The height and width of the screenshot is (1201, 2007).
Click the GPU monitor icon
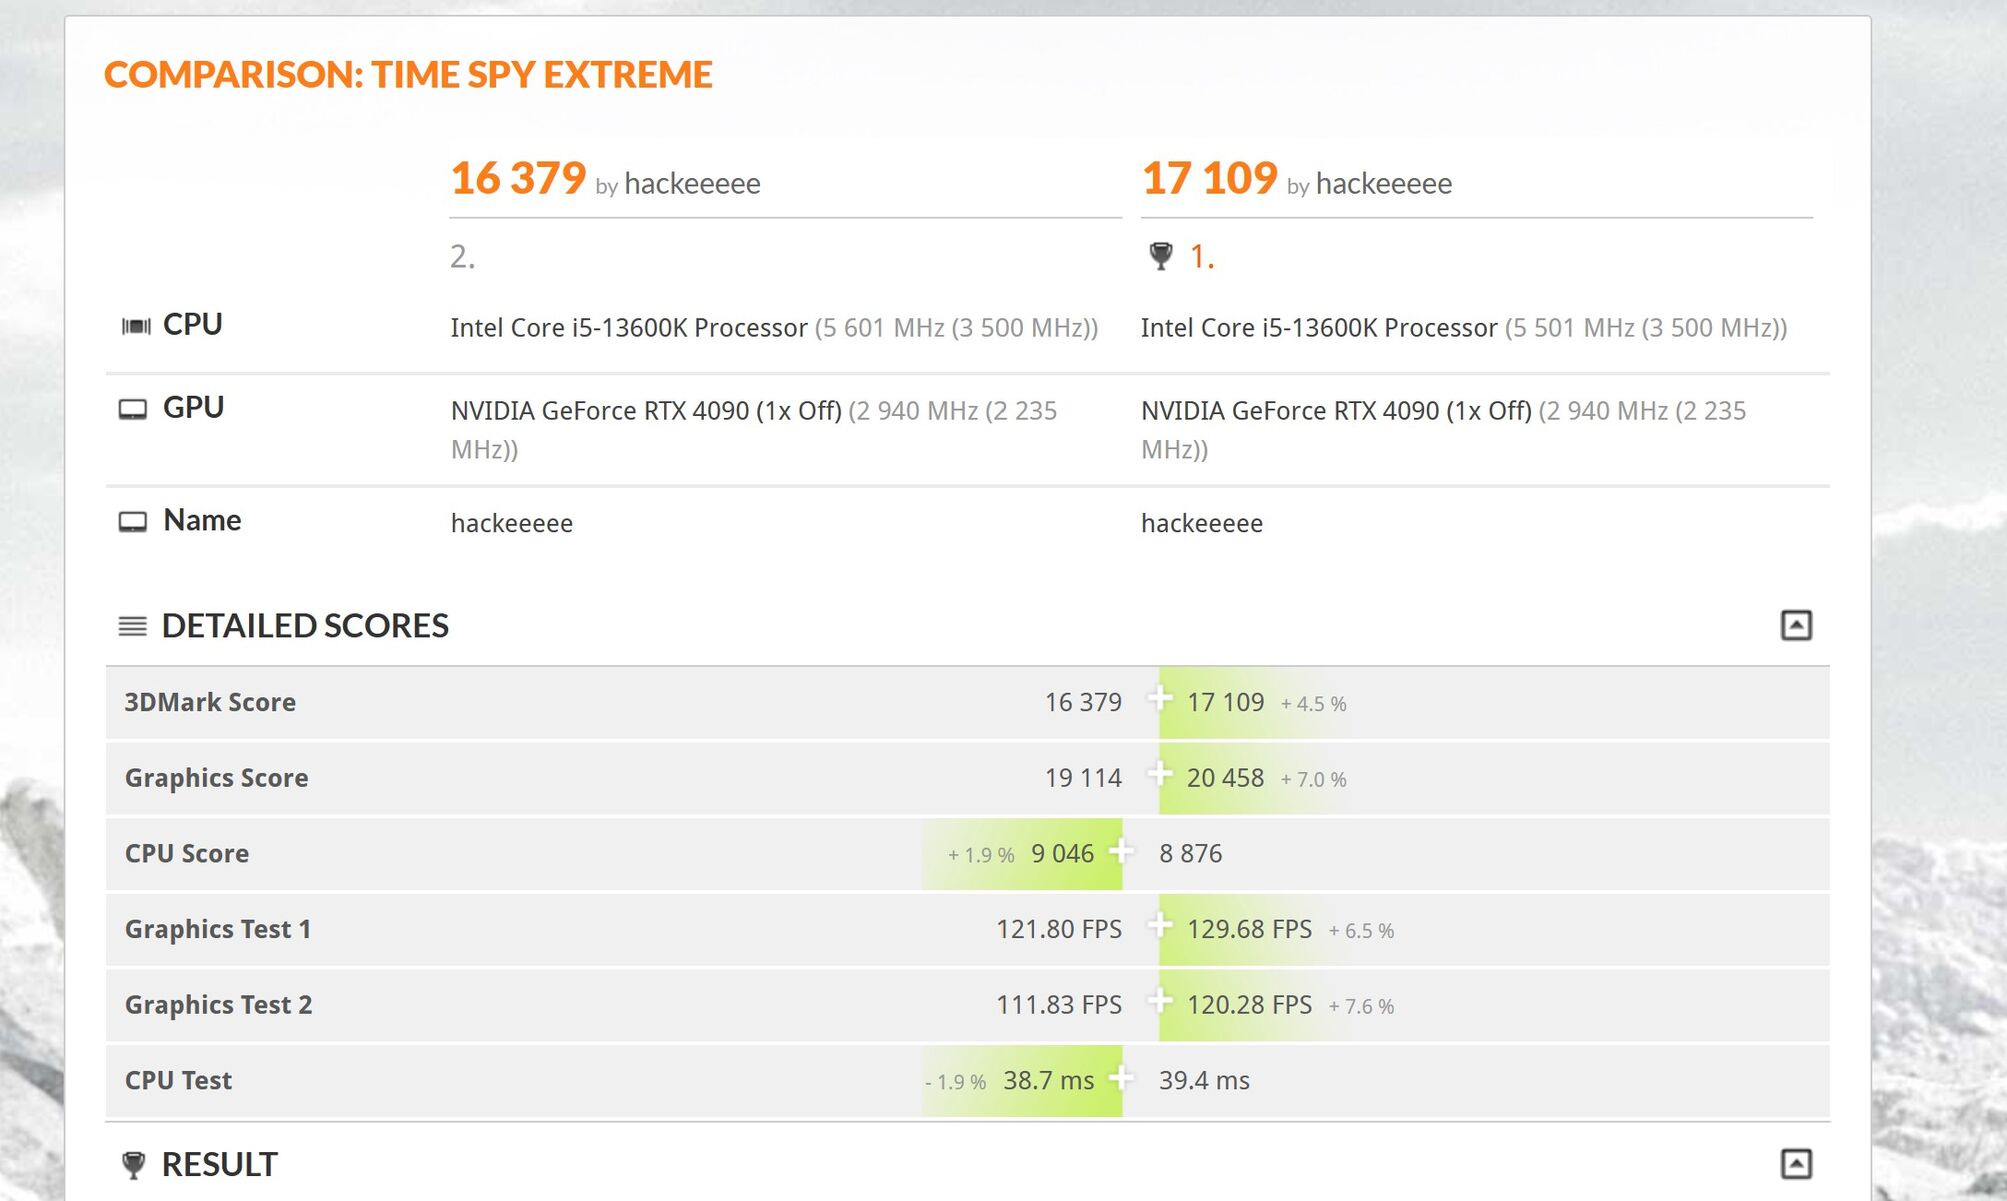pos(133,409)
